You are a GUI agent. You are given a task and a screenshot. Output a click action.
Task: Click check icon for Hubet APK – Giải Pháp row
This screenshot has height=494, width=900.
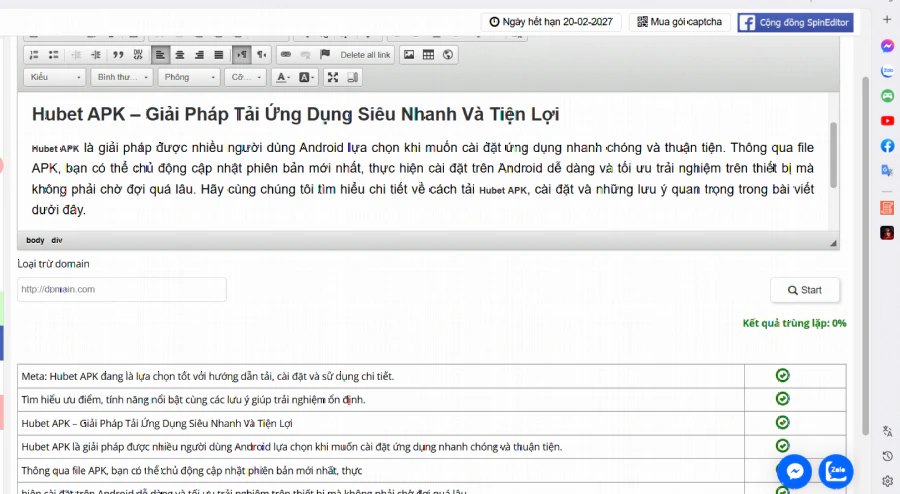[x=782, y=422]
